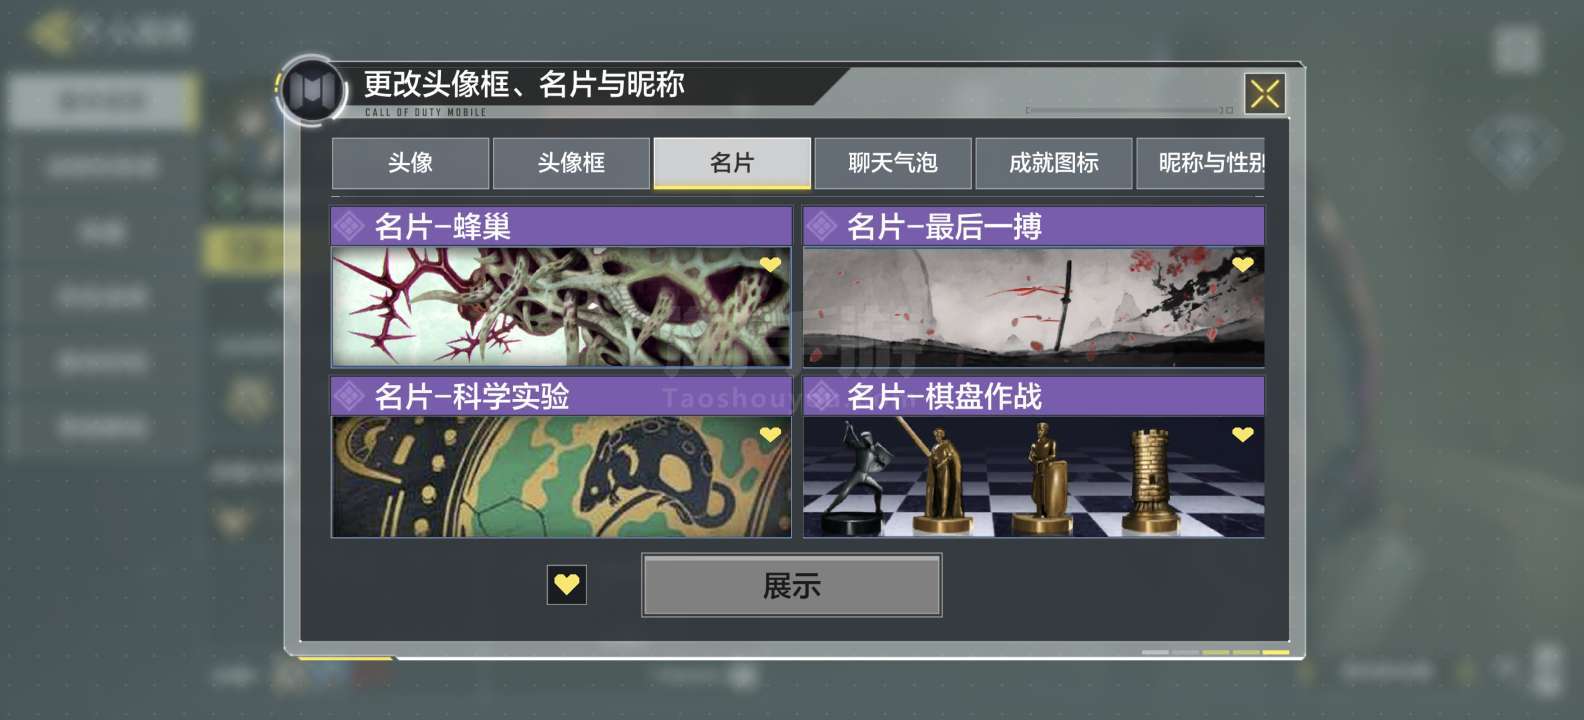Select the 昵称与性别 tab

pos(1201,163)
